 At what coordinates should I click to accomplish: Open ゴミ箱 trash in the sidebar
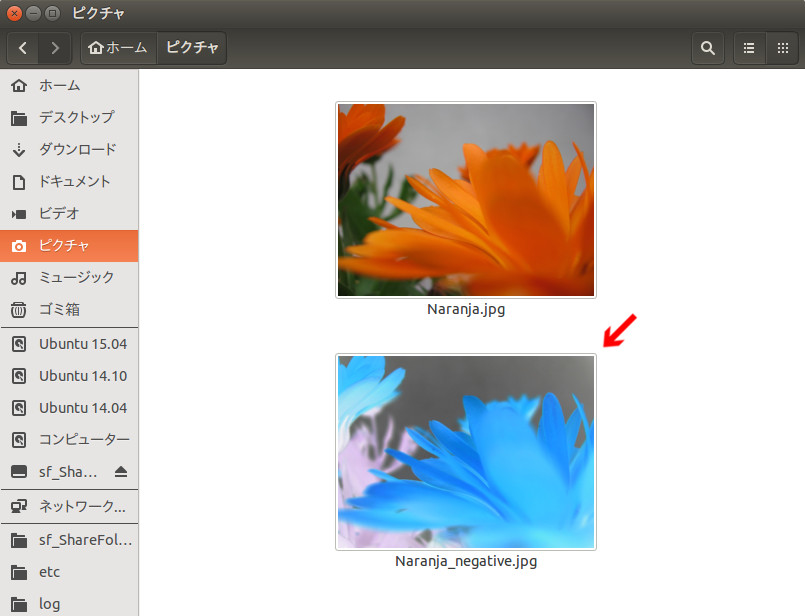[69, 310]
